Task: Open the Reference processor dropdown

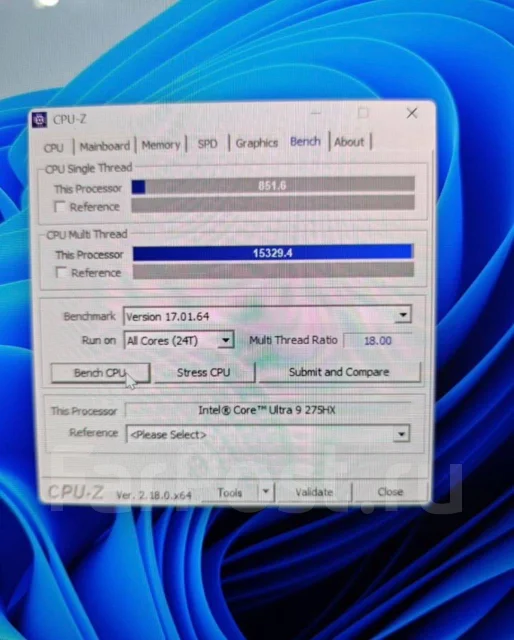Action: [268, 434]
